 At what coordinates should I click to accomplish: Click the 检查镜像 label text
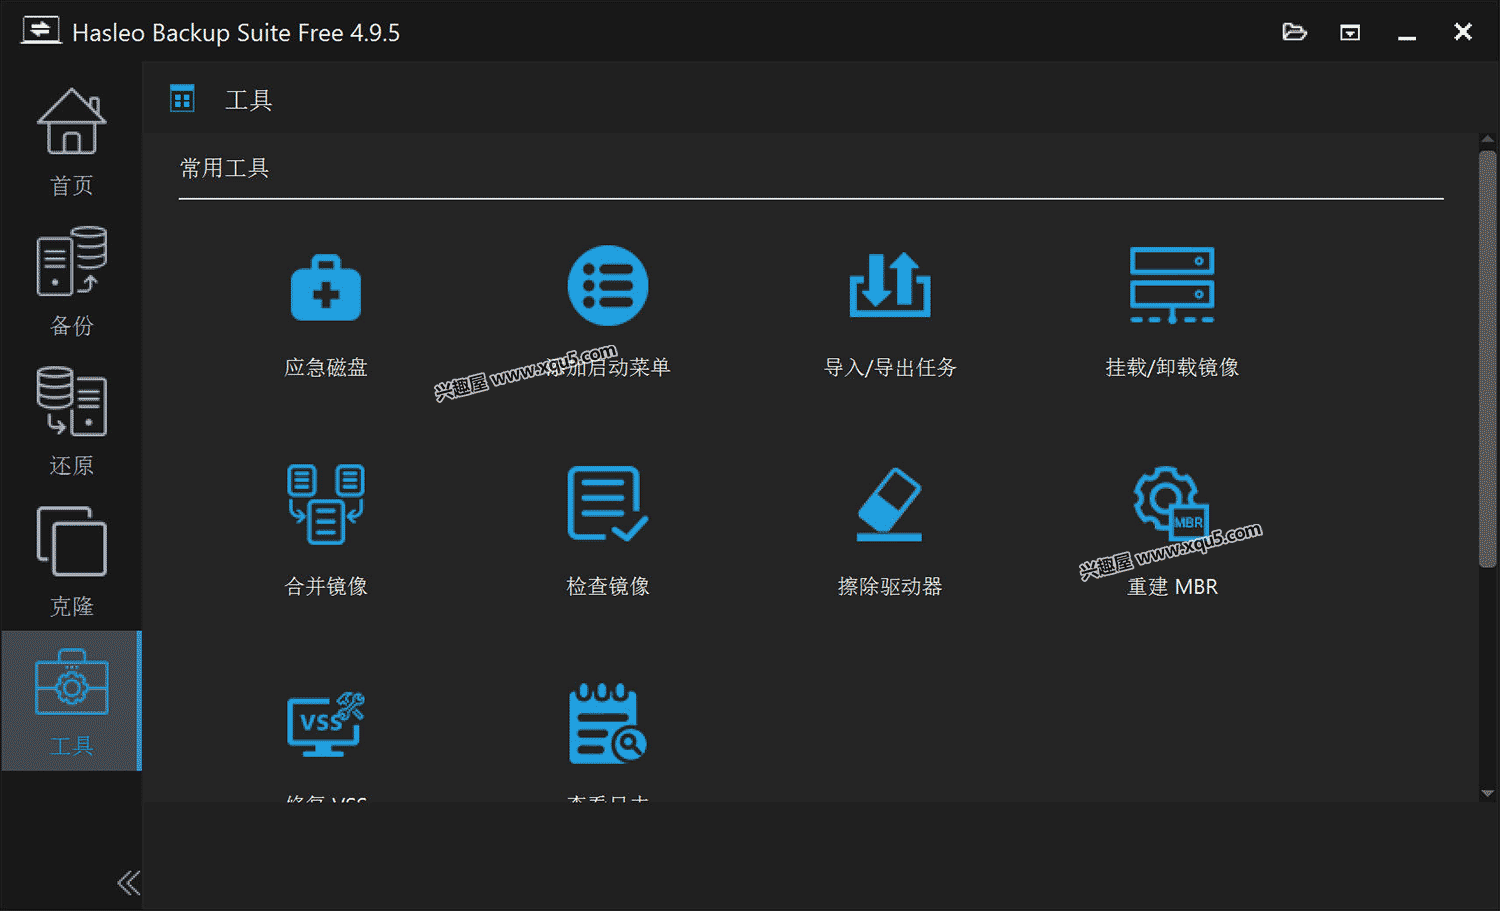click(x=608, y=586)
